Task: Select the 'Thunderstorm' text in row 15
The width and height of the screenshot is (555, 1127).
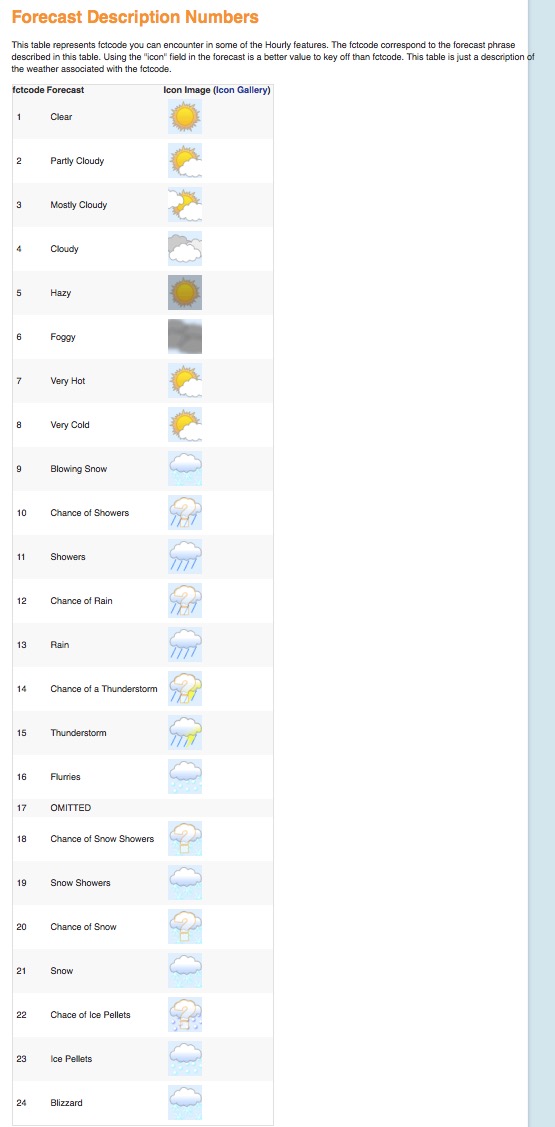Action: [x=78, y=732]
